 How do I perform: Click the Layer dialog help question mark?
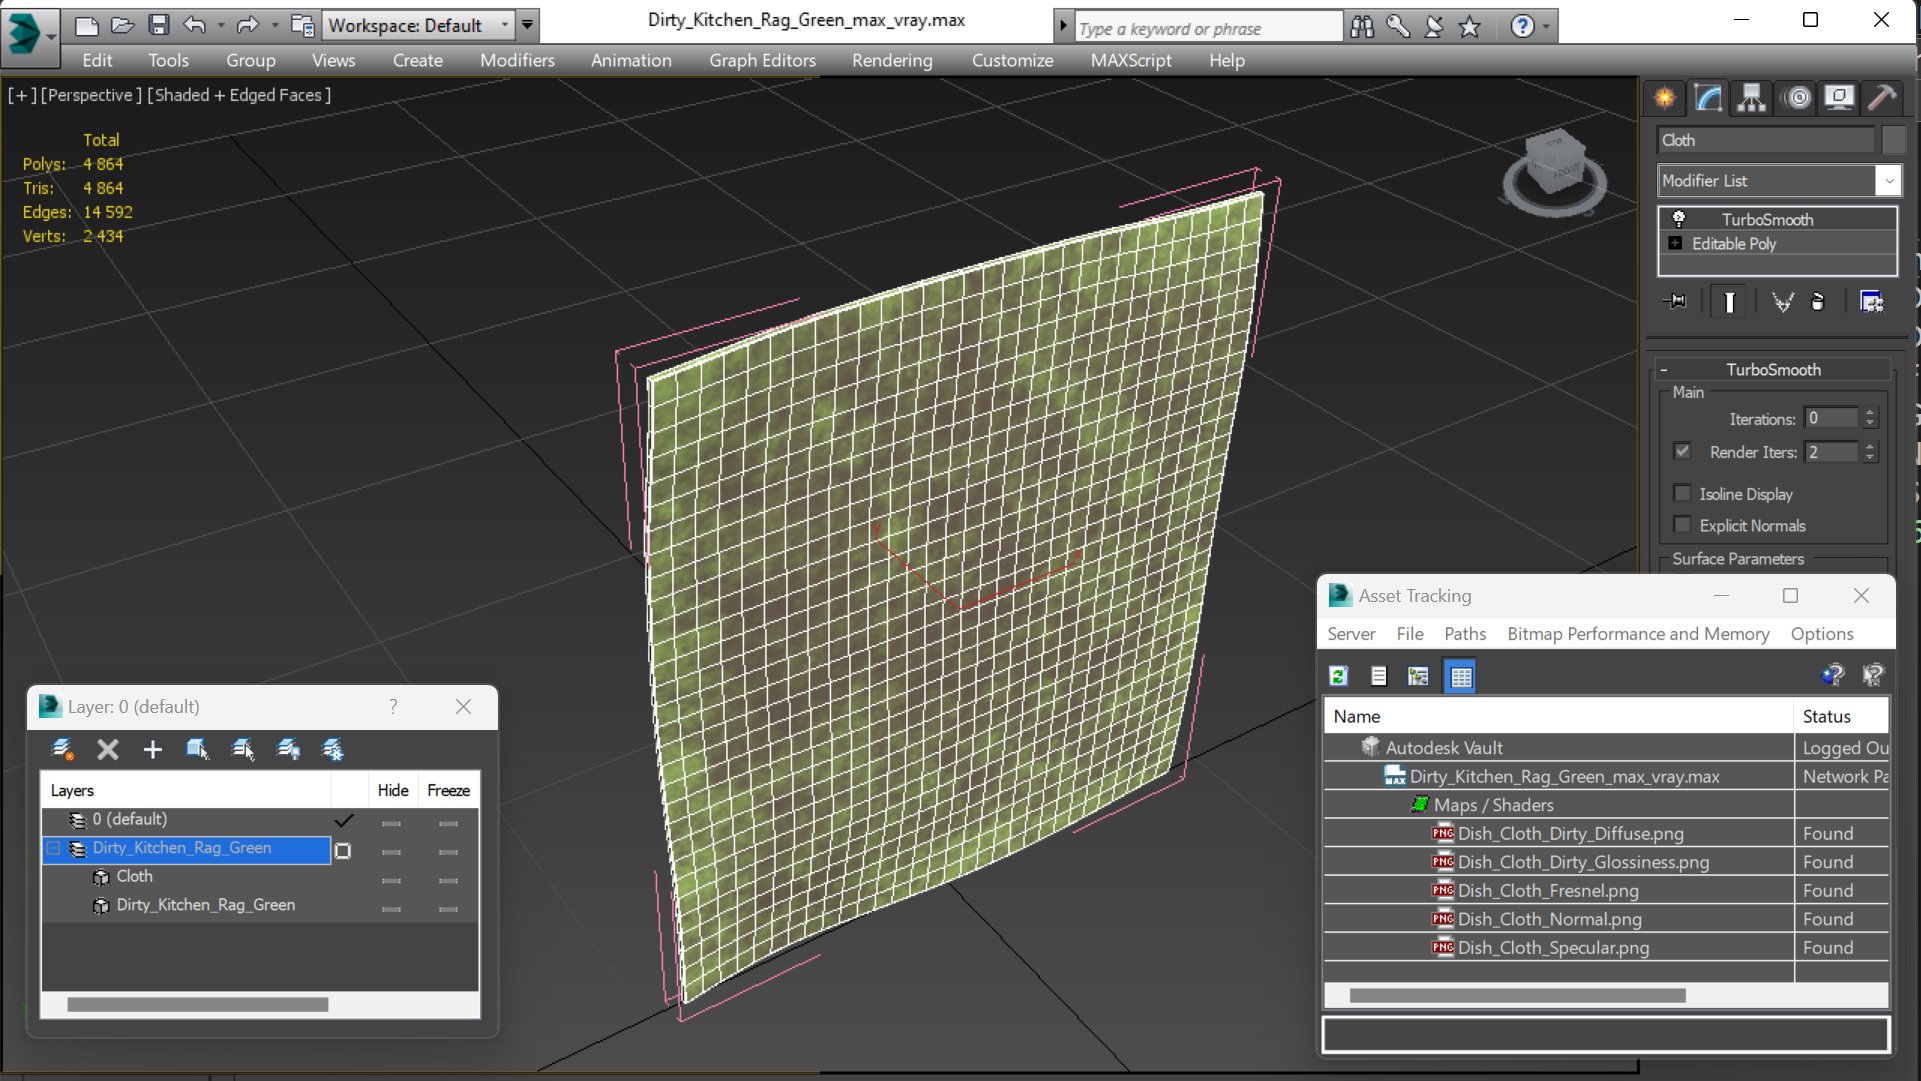coord(393,707)
